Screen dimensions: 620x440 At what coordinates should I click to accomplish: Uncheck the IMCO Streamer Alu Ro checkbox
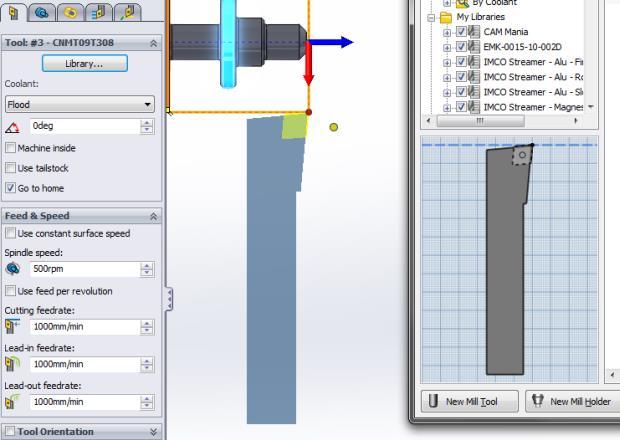coord(461,77)
